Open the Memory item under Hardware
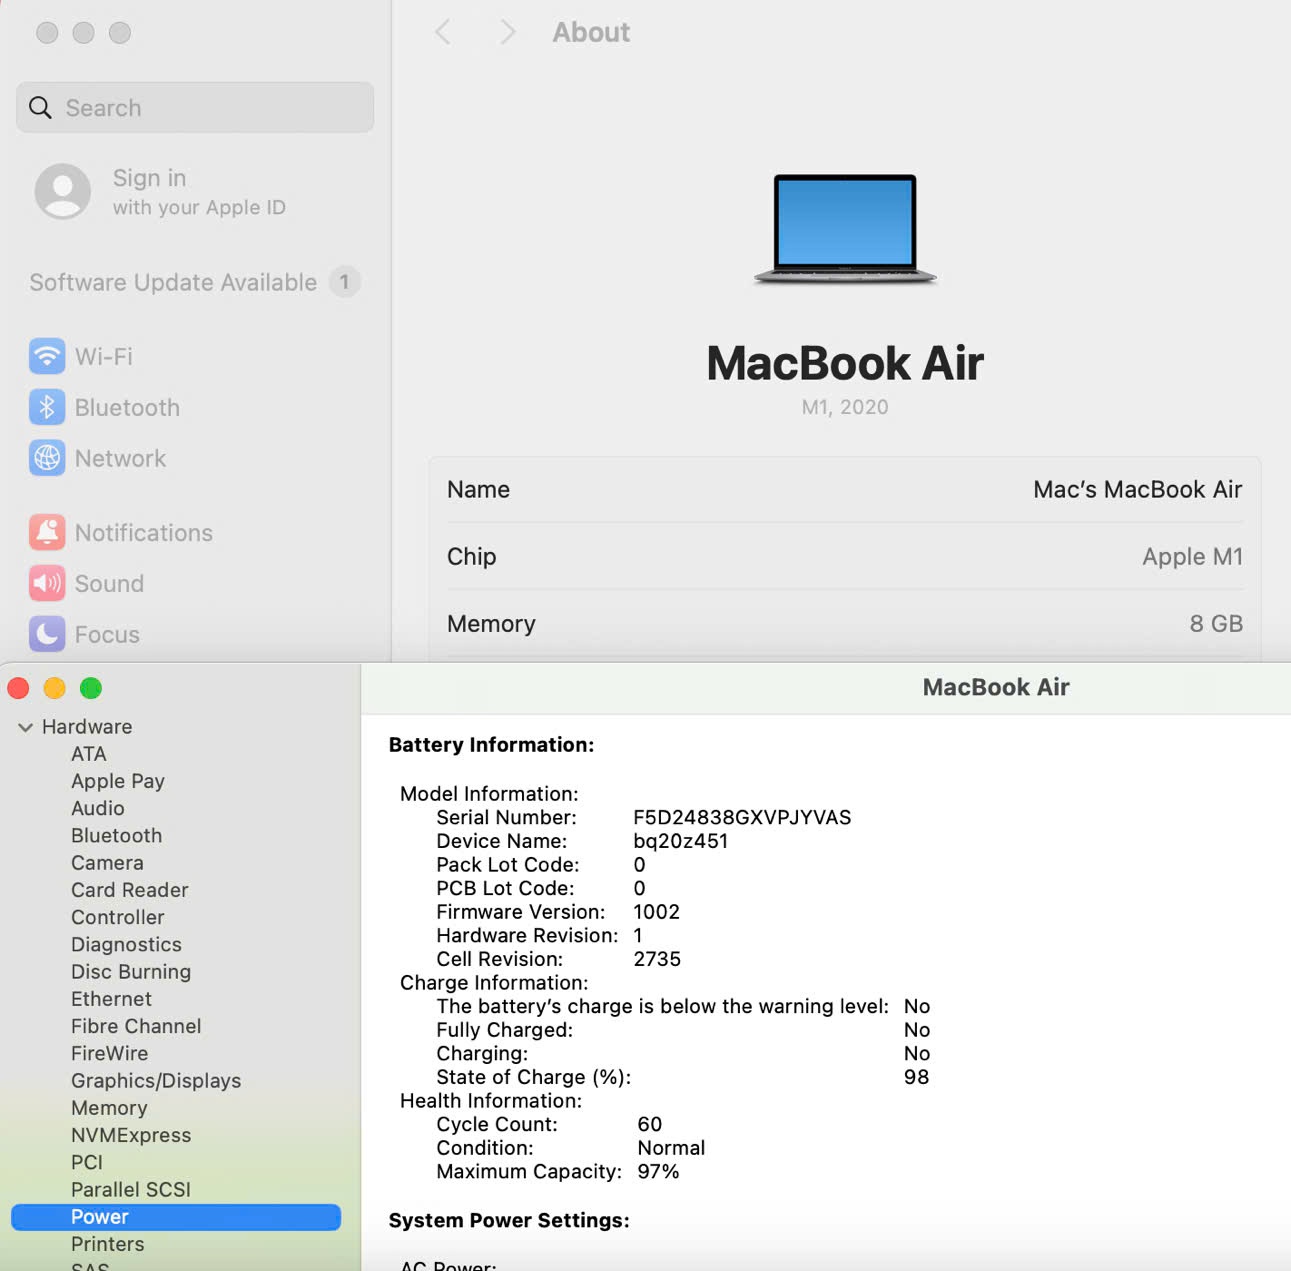This screenshot has width=1291, height=1271. [x=109, y=1108]
